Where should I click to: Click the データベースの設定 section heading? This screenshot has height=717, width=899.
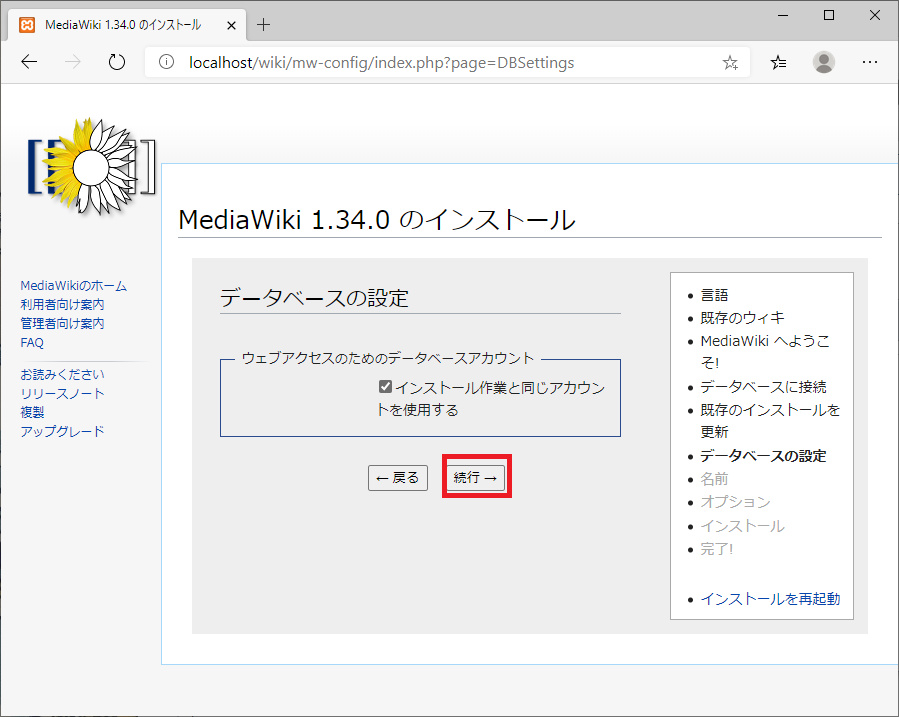[314, 298]
